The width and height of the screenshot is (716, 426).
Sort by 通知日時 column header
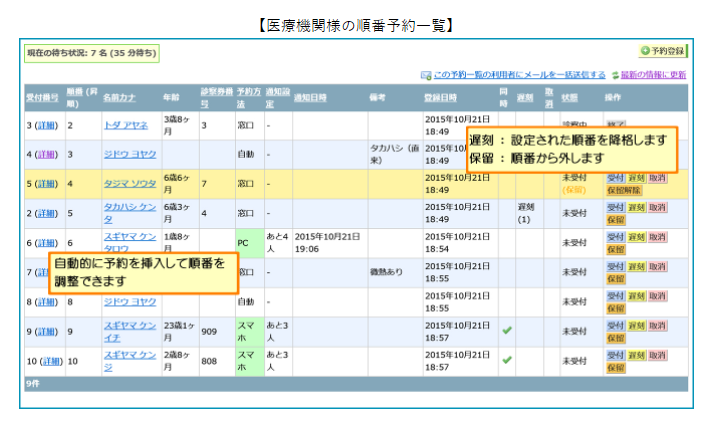(310, 97)
